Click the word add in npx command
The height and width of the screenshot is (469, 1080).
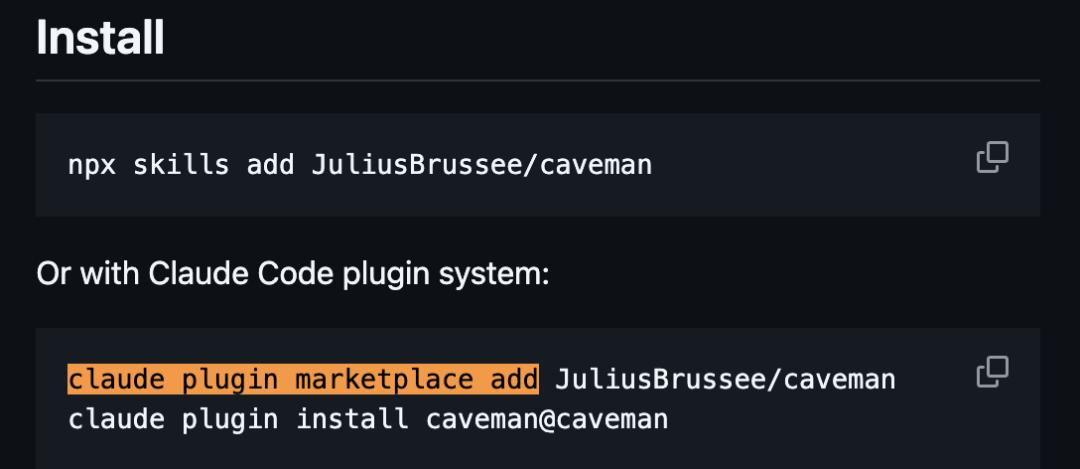point(270,164)
